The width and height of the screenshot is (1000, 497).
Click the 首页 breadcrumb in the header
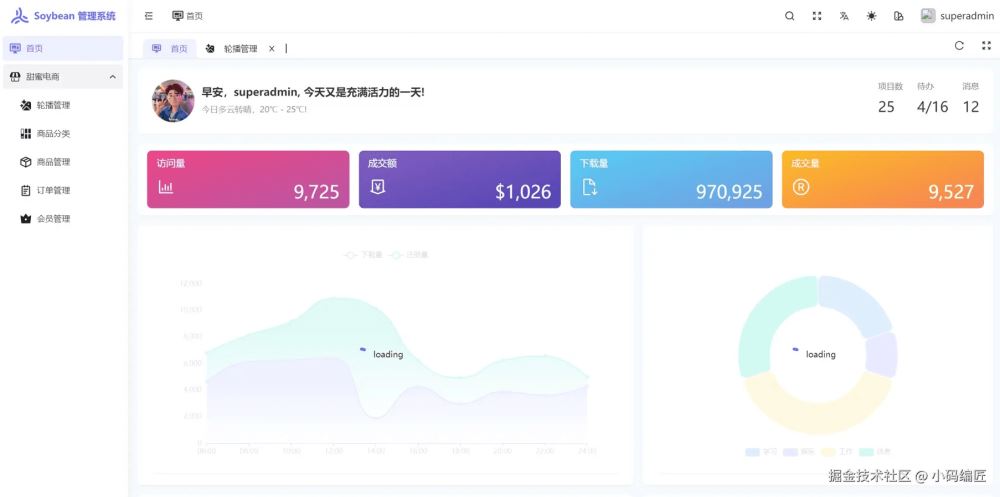(187, 16)
